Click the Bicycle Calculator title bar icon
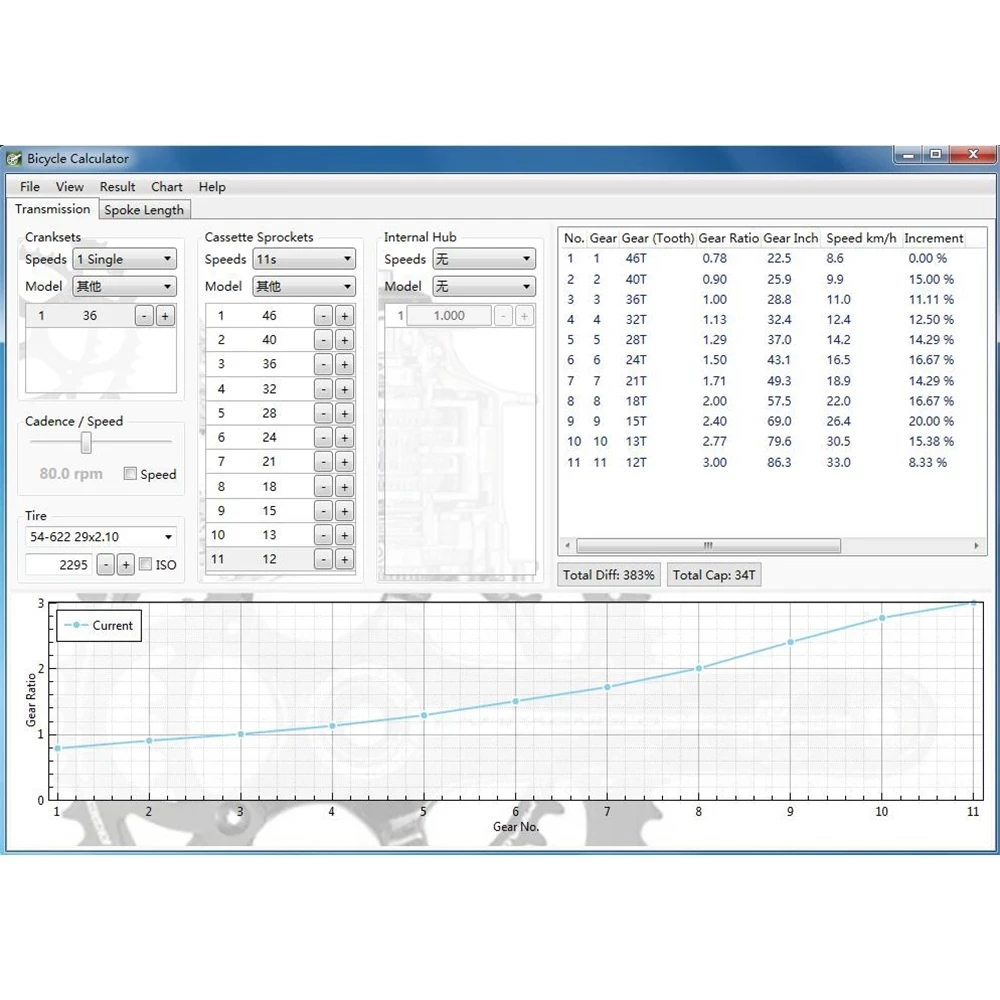Screen dimensions: 1000x1000 point(14,158)
